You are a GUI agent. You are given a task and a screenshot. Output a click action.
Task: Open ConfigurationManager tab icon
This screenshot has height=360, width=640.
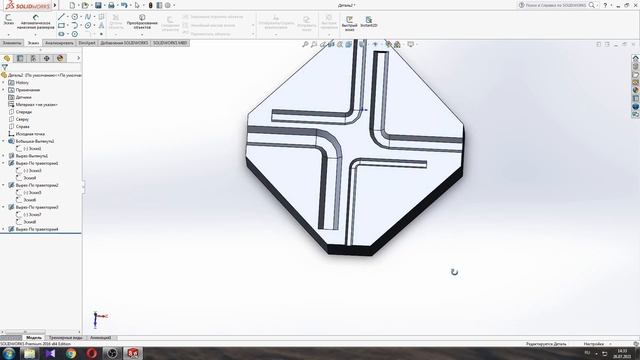(33, 58)
